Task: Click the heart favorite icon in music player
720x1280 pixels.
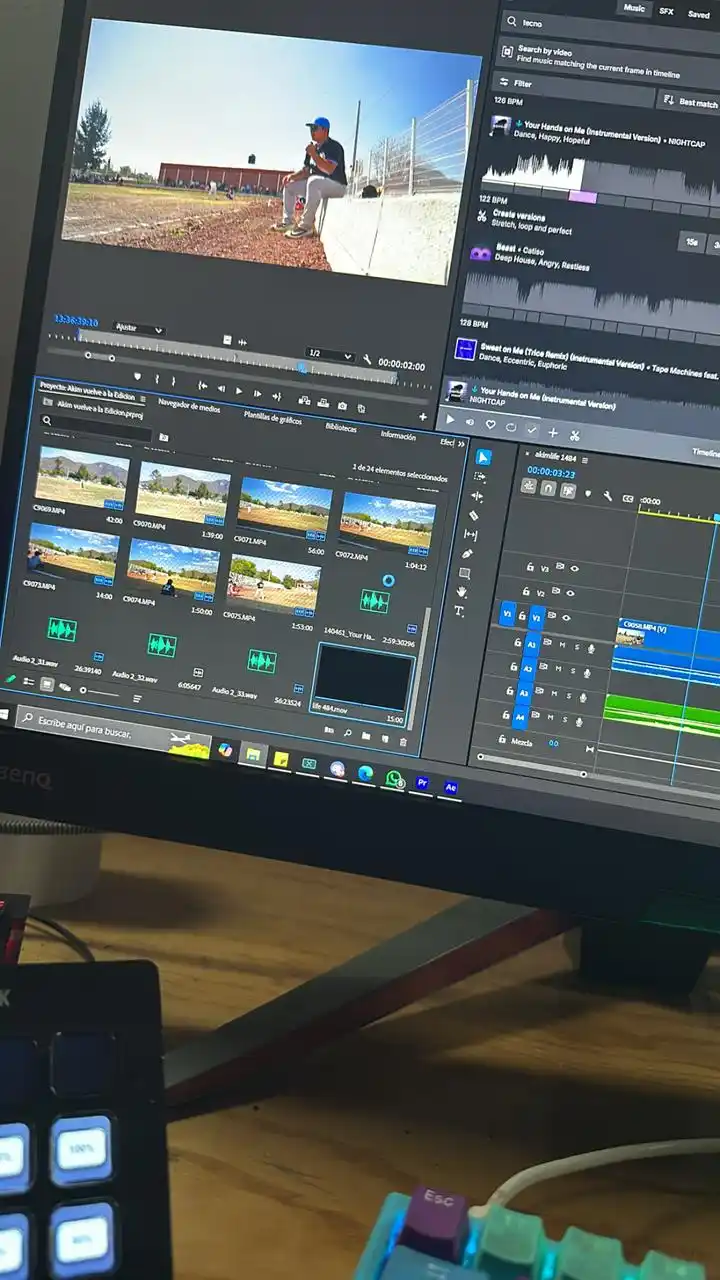Action: pos(490,425)
